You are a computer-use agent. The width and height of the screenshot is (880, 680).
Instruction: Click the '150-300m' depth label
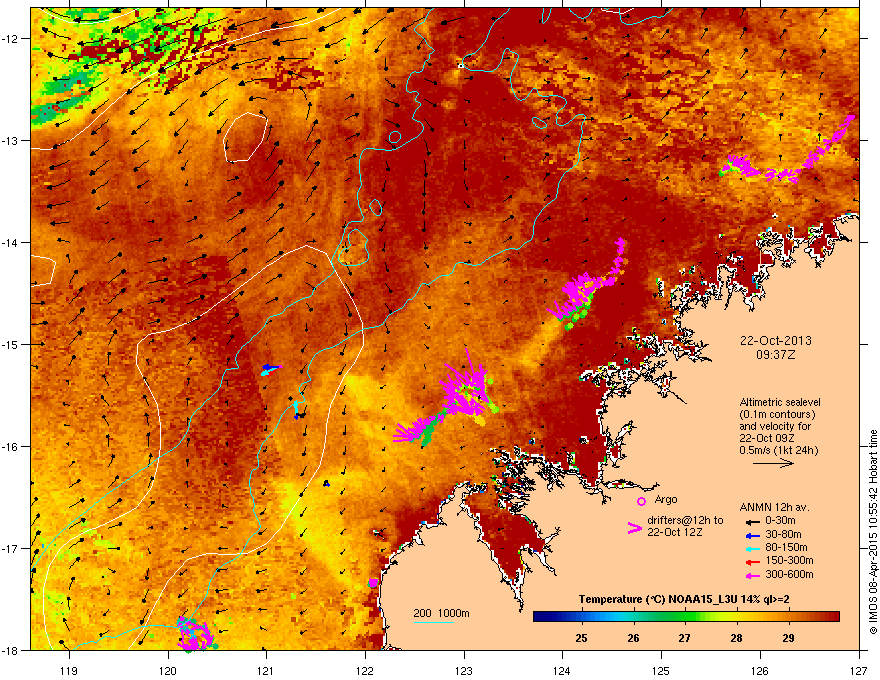pos(789,560)
